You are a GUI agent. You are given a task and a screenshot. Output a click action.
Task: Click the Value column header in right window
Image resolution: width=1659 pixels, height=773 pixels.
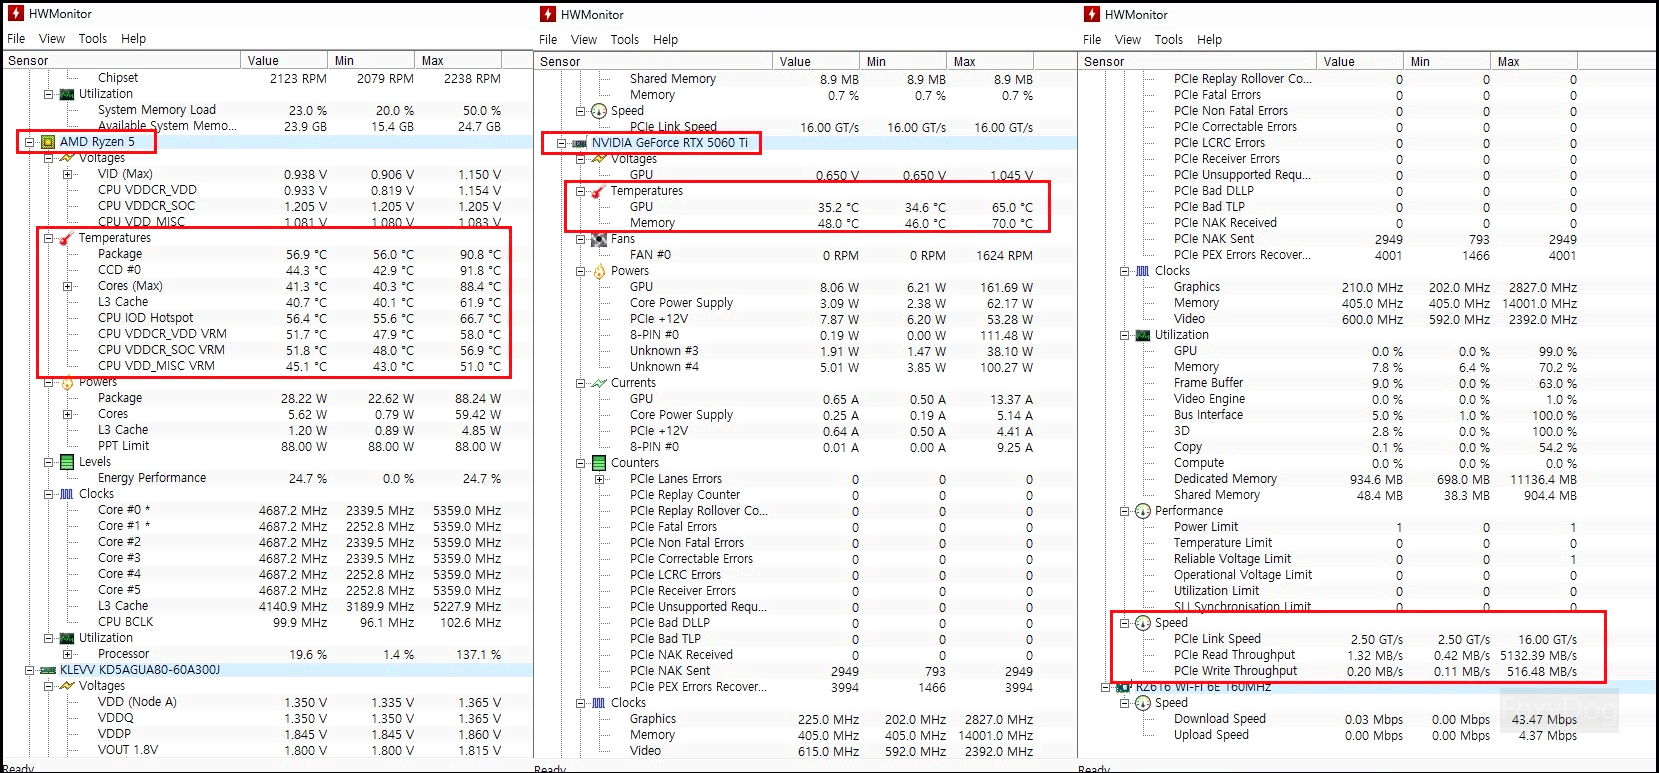1360,62
